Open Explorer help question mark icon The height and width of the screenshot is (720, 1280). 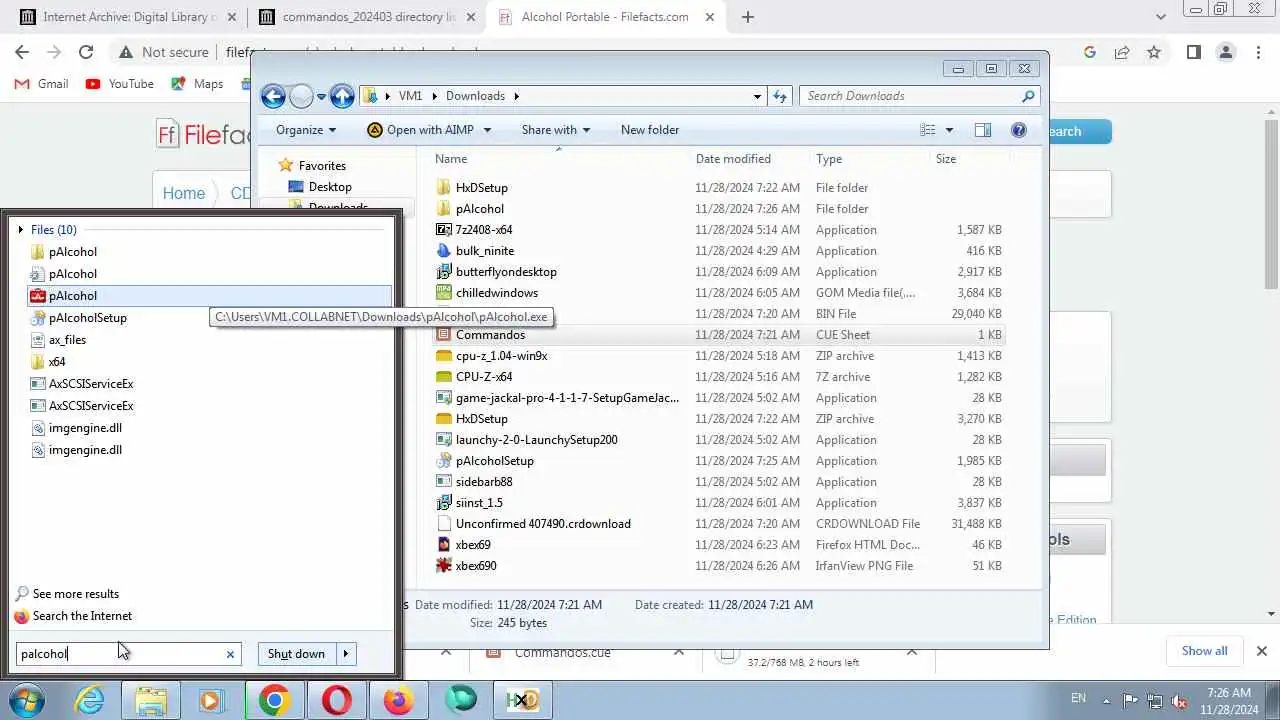coord(1019,130)
